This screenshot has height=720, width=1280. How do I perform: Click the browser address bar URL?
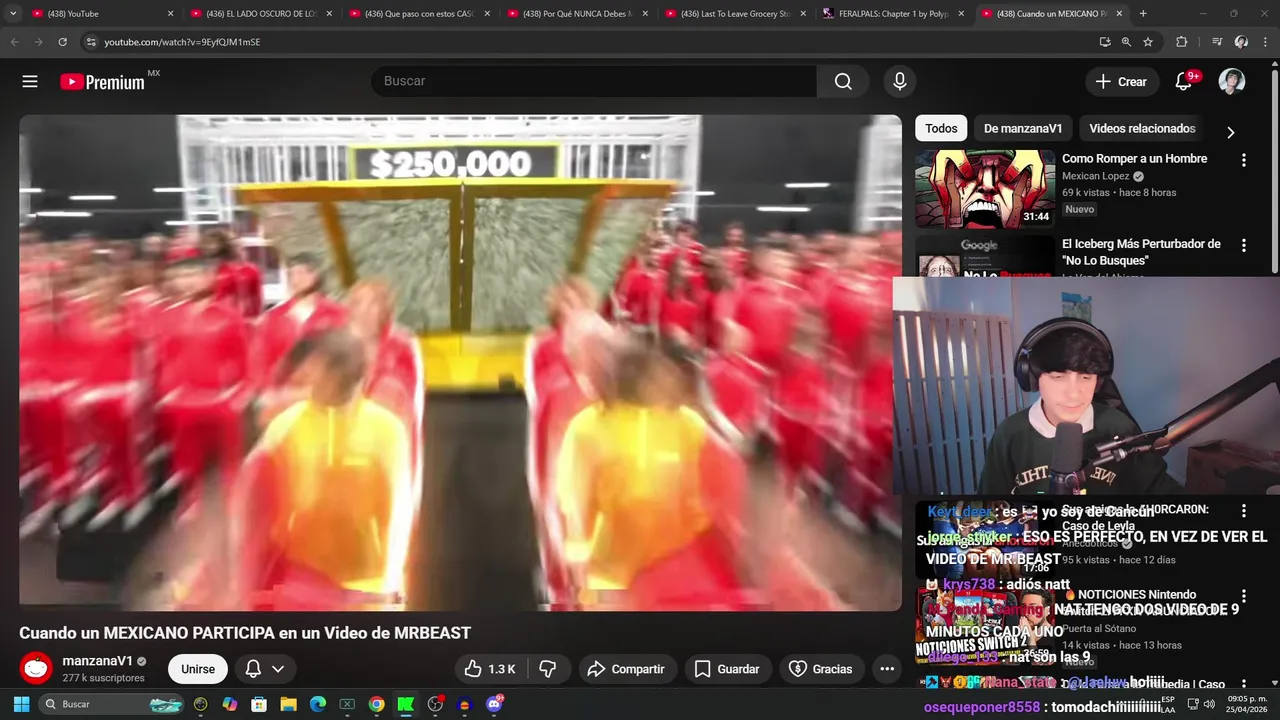[182, 42]
